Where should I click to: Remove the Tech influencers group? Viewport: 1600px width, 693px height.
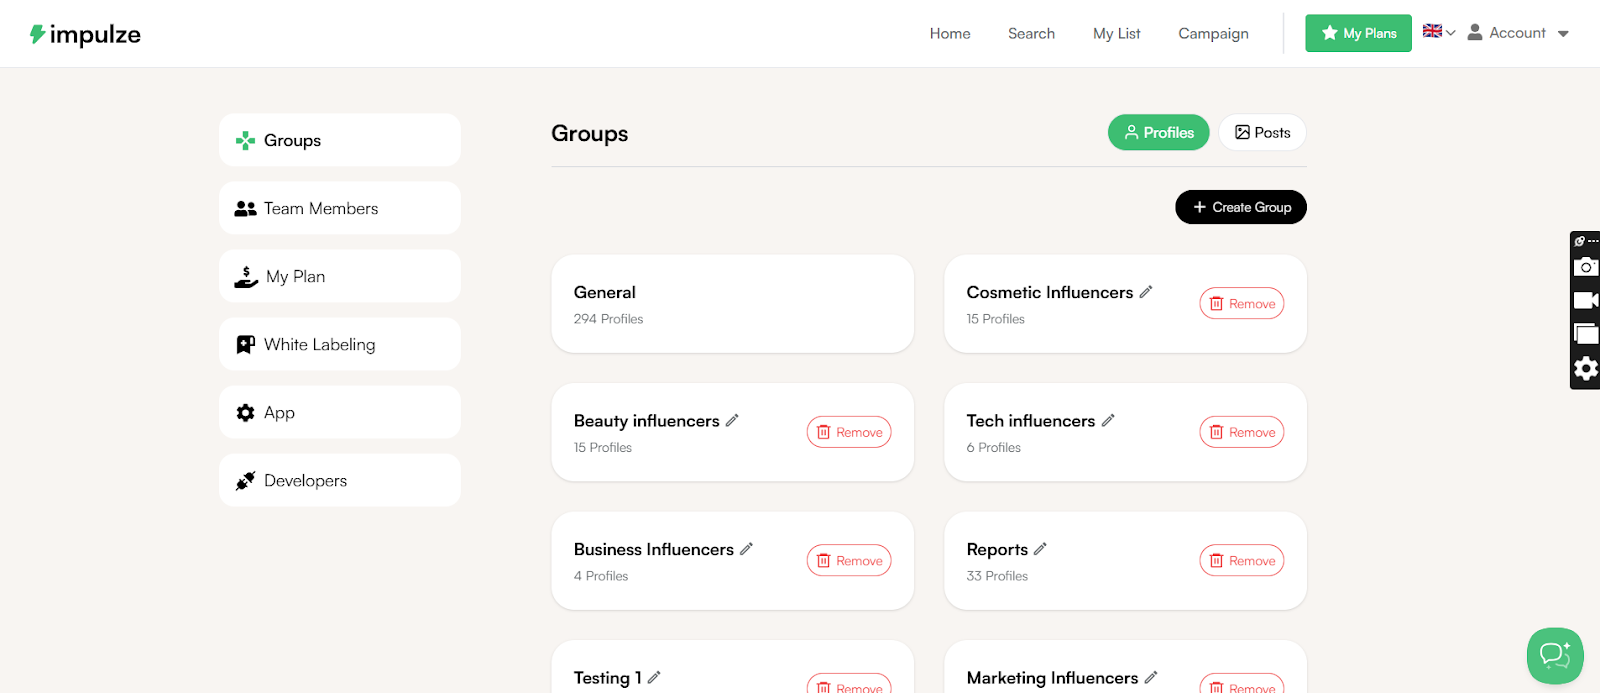1242,432
